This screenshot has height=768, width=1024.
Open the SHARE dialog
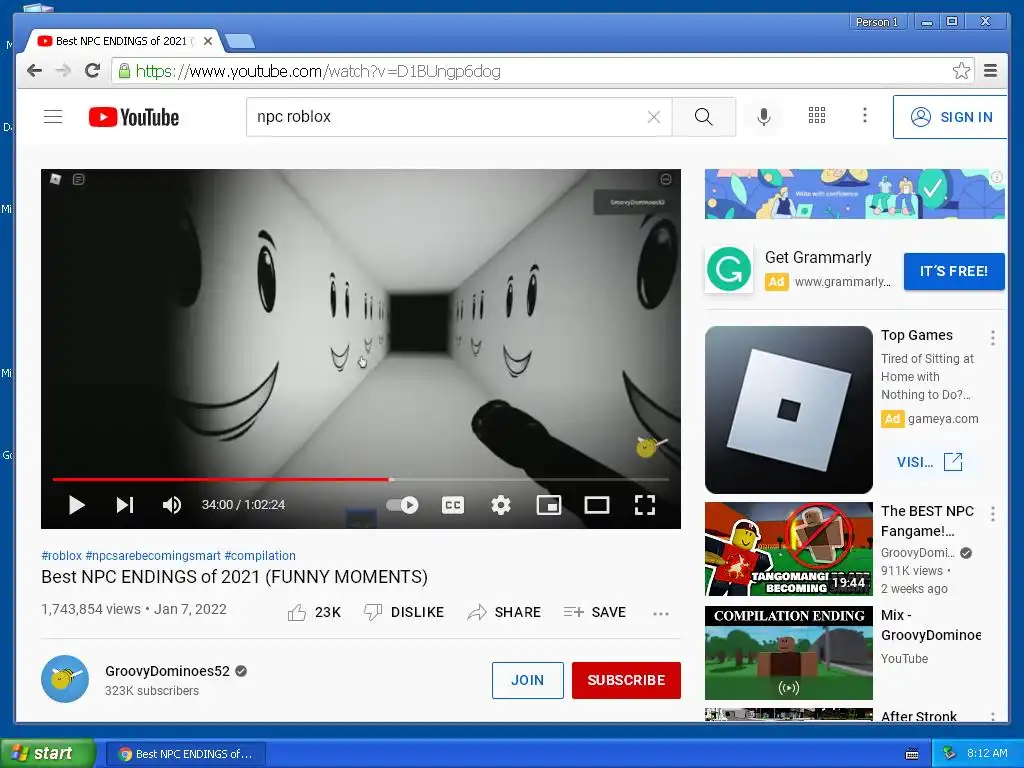(504, 613)
